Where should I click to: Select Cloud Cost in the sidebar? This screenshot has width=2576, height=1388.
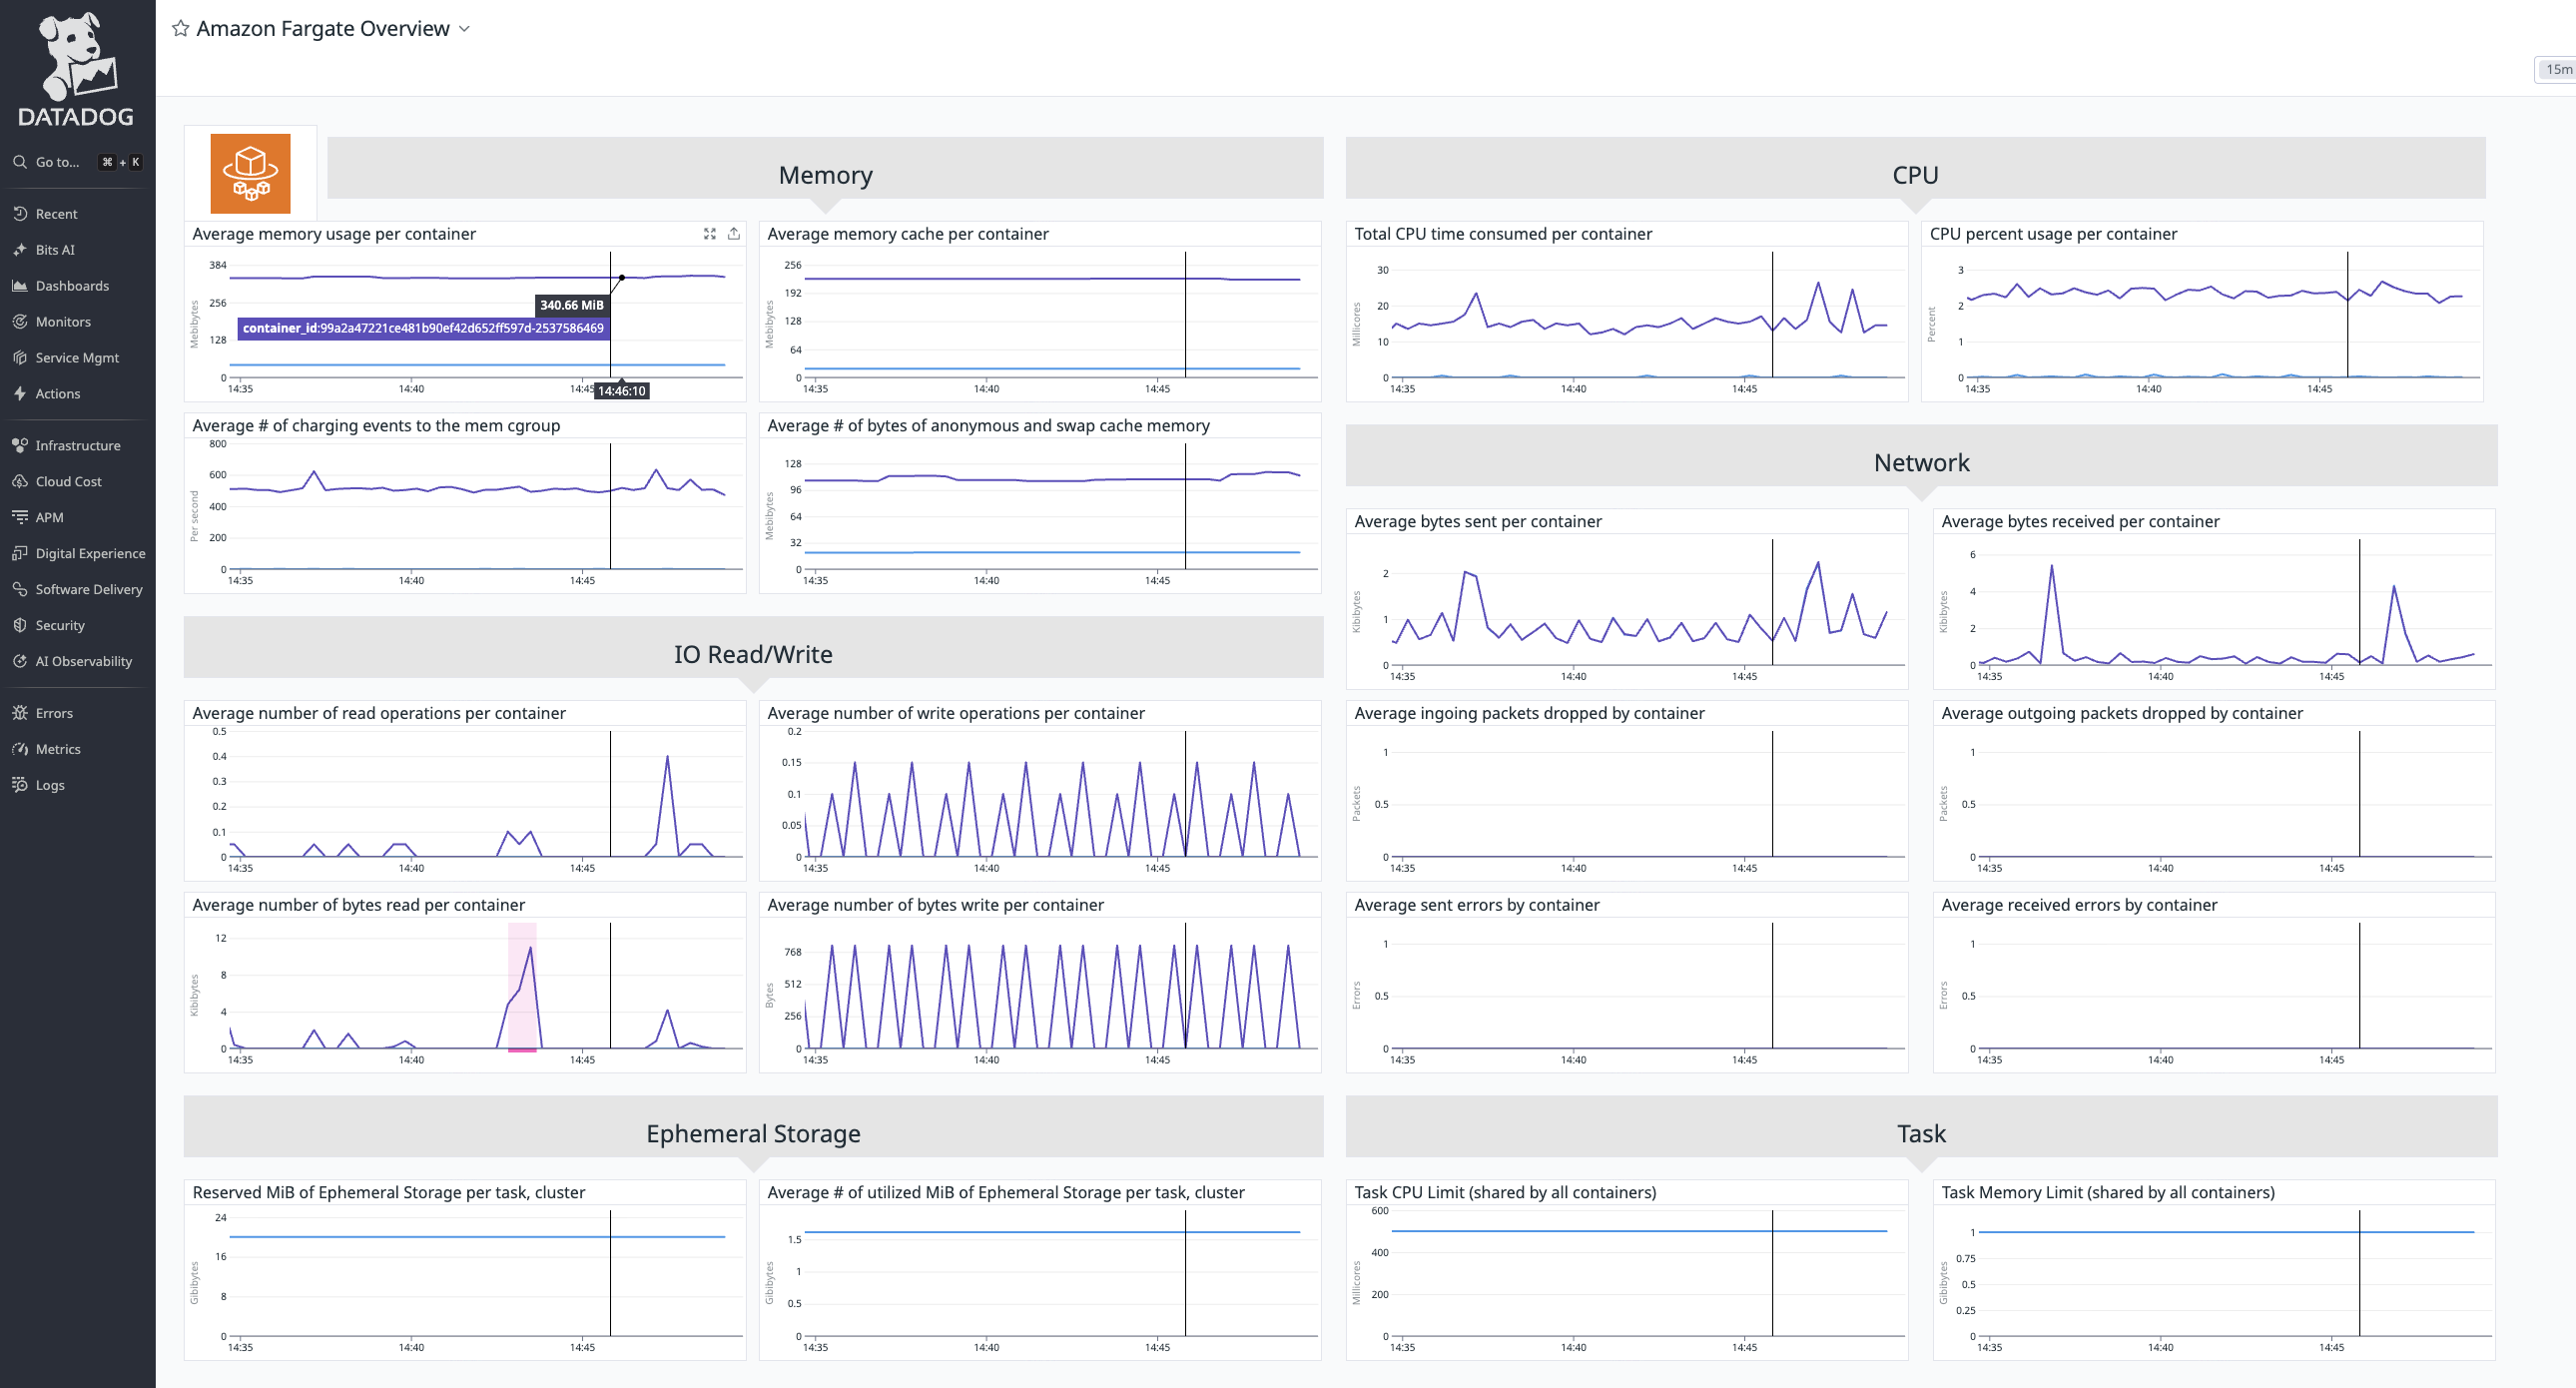coord(68,482)
